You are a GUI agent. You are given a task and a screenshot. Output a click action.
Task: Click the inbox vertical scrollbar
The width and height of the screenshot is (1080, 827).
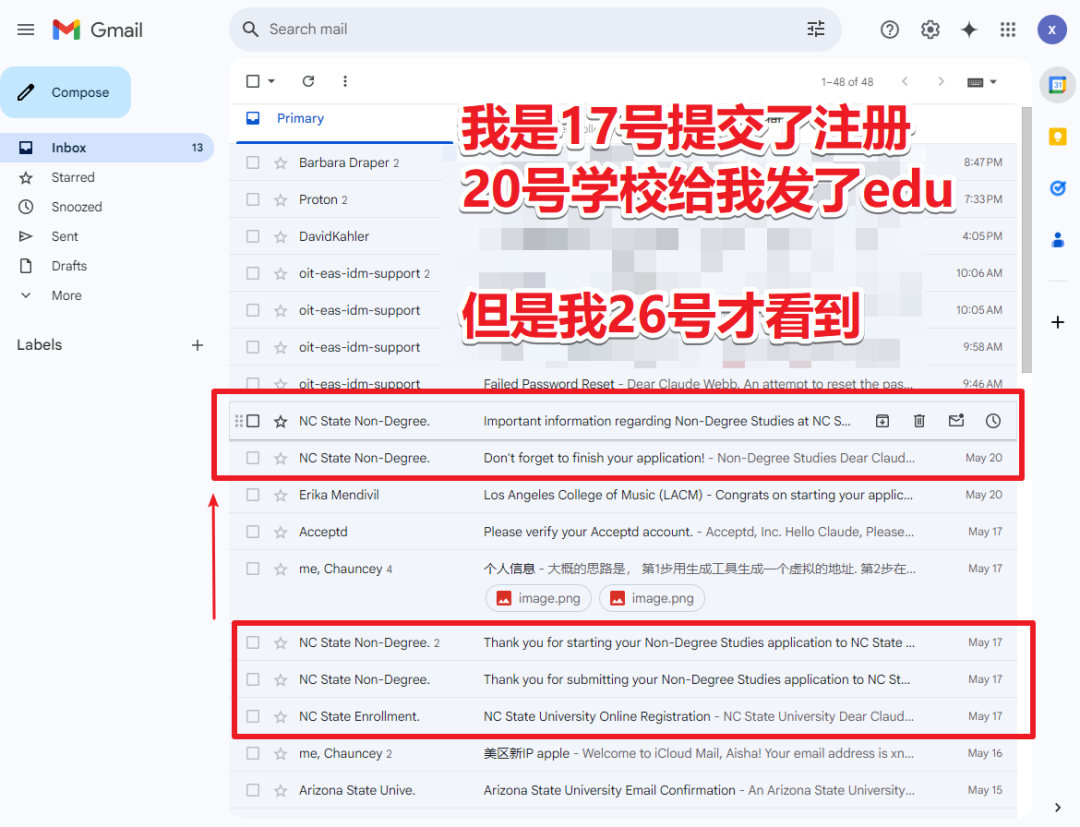click(1026, 240)
